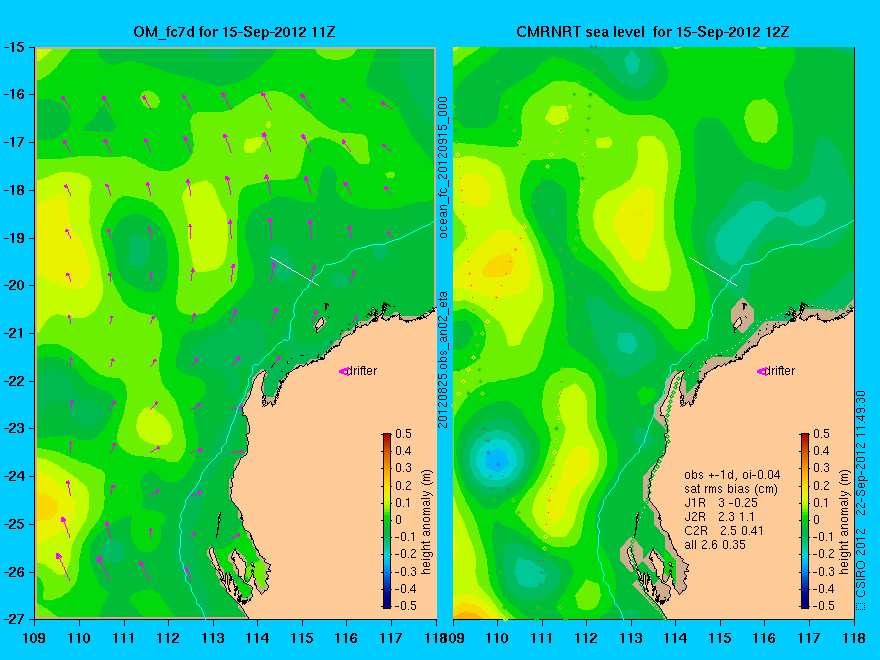
Task: Click the magenta drifter marker on the right map
Action: 762,371
